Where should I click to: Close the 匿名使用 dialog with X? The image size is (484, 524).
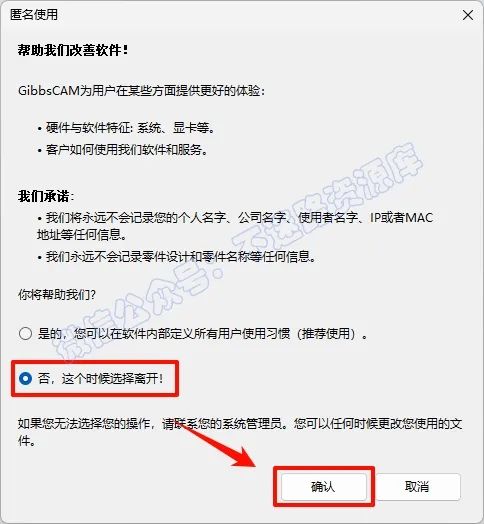[468, 15]
